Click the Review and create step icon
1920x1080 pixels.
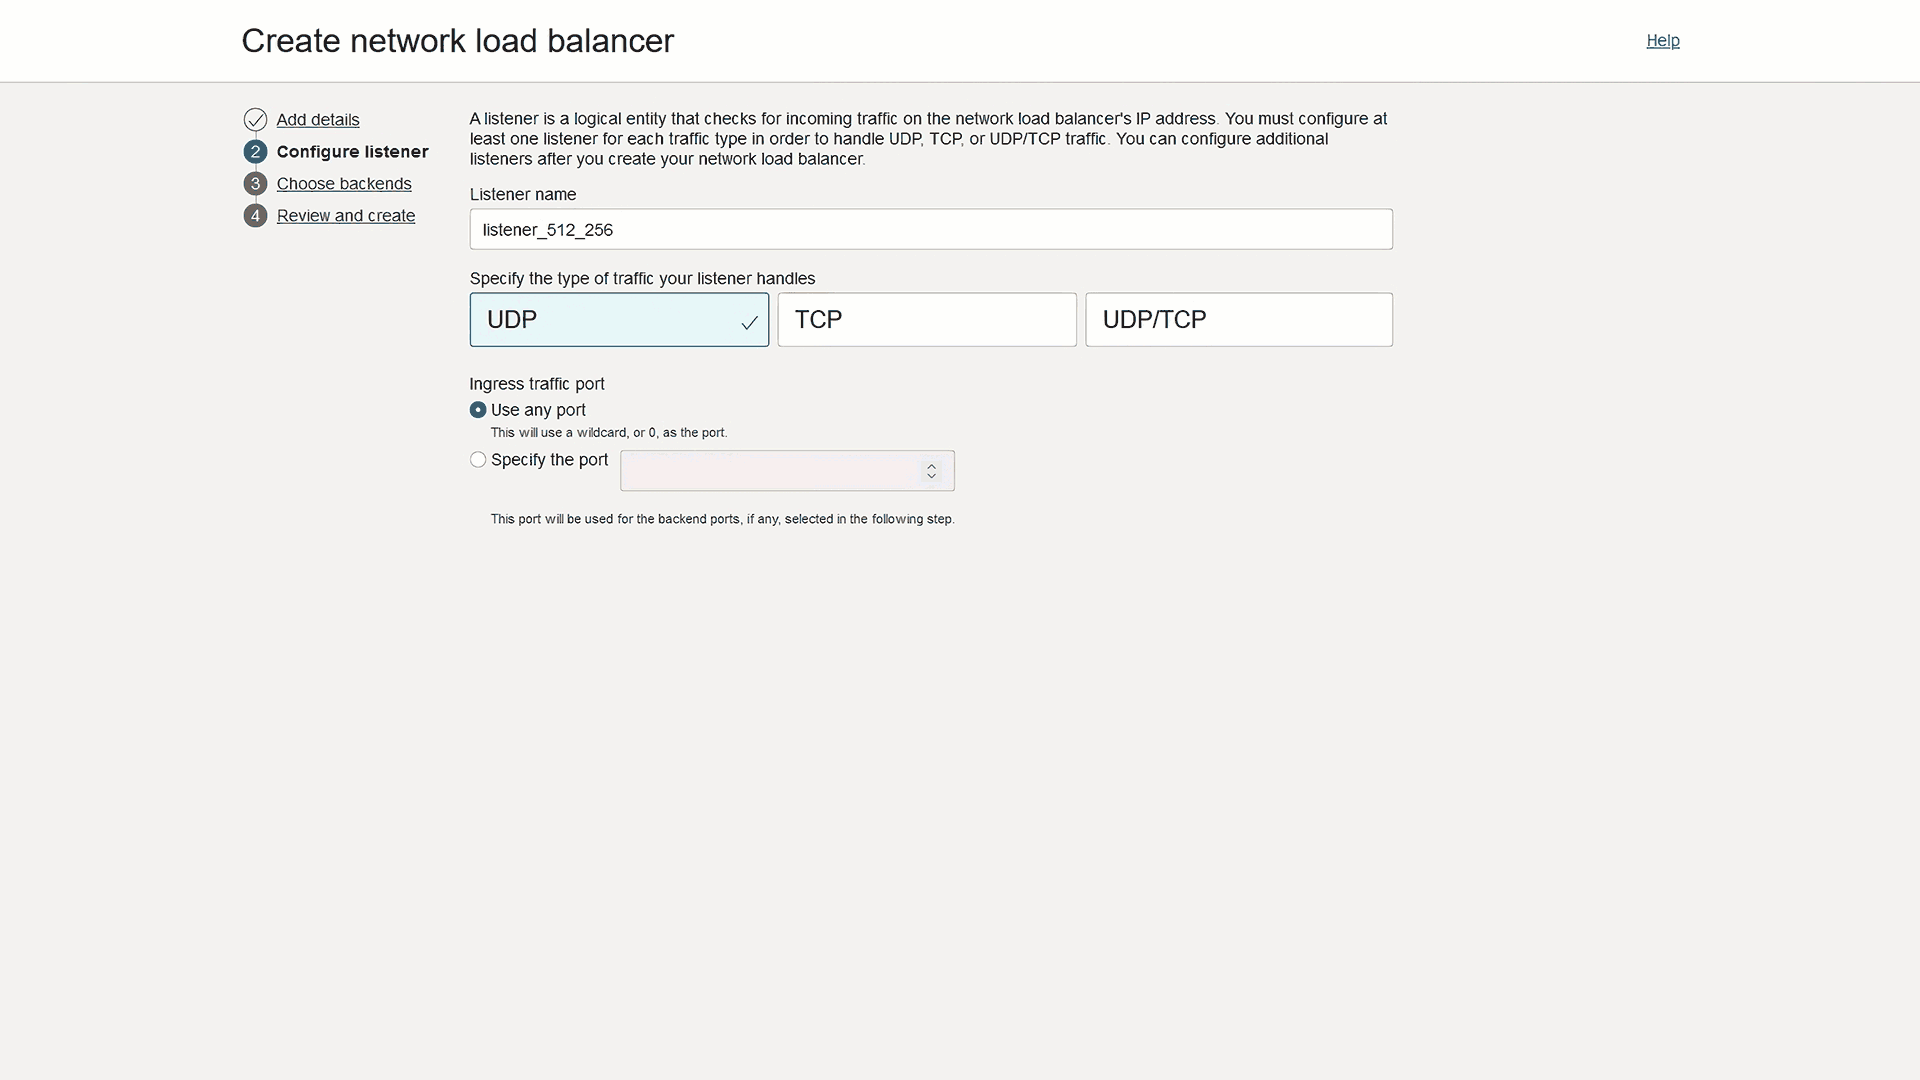(255, 215)
